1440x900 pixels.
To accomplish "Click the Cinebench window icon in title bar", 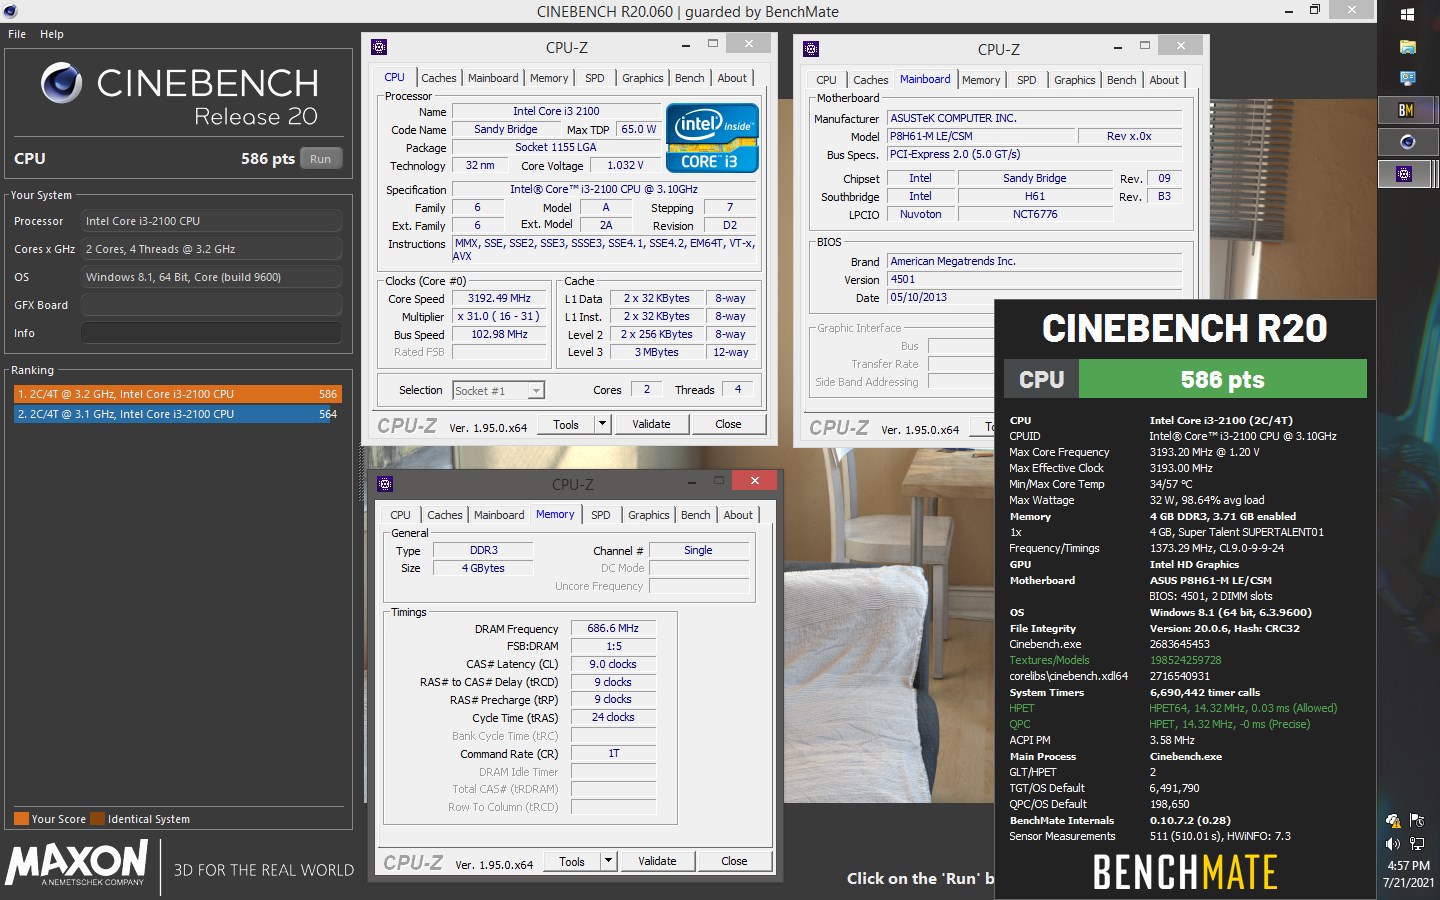I will 10,11.
